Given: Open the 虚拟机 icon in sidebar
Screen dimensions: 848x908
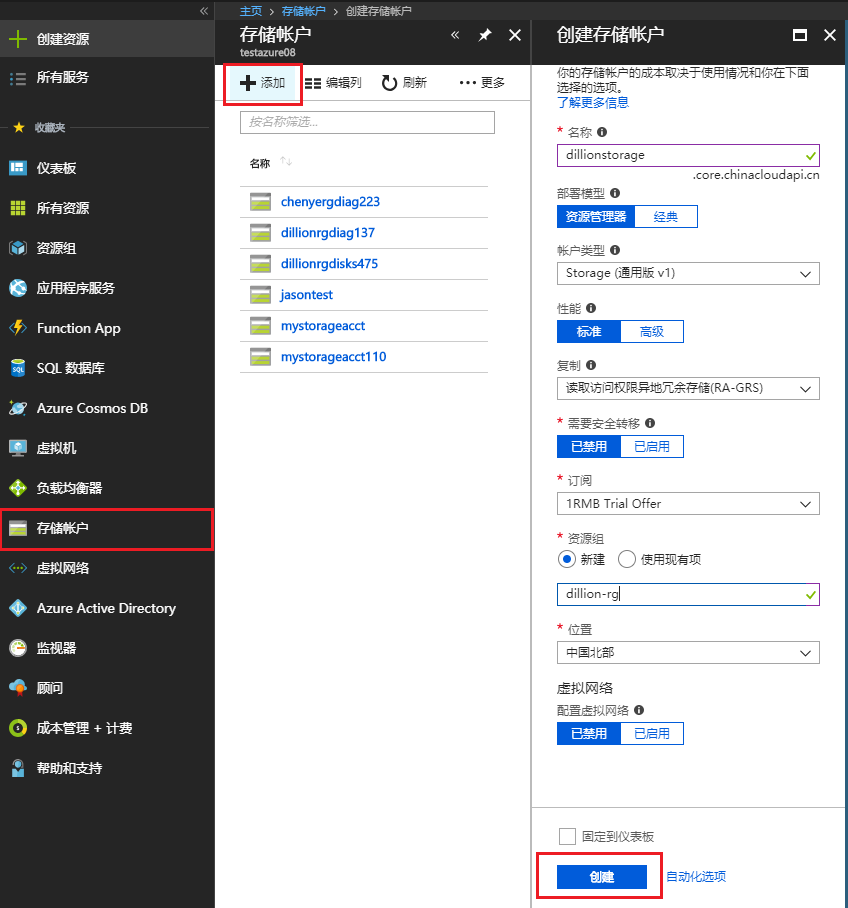Looking at the screenshot, I should pos(18,448).
